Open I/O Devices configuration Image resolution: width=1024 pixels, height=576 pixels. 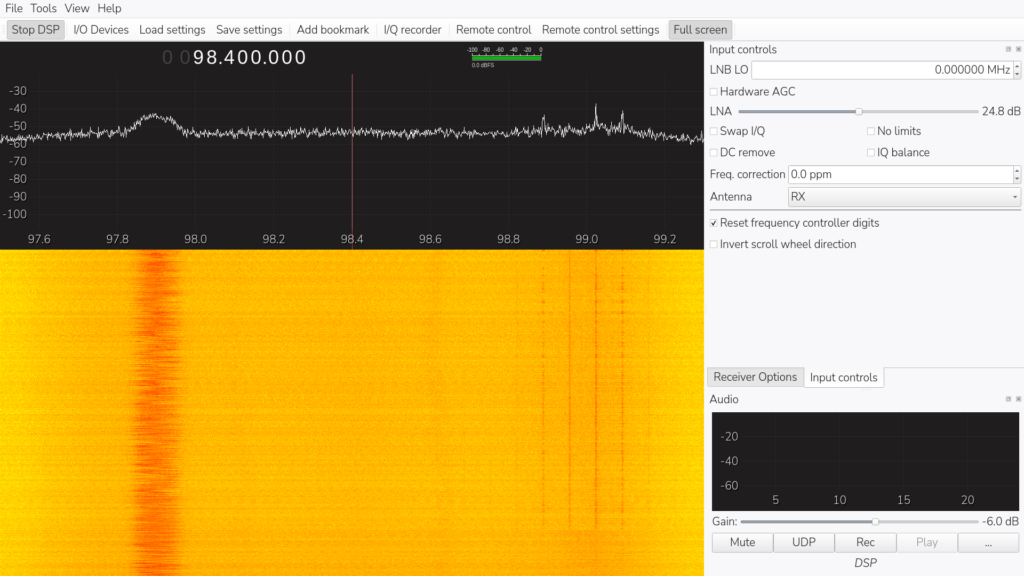101,30
